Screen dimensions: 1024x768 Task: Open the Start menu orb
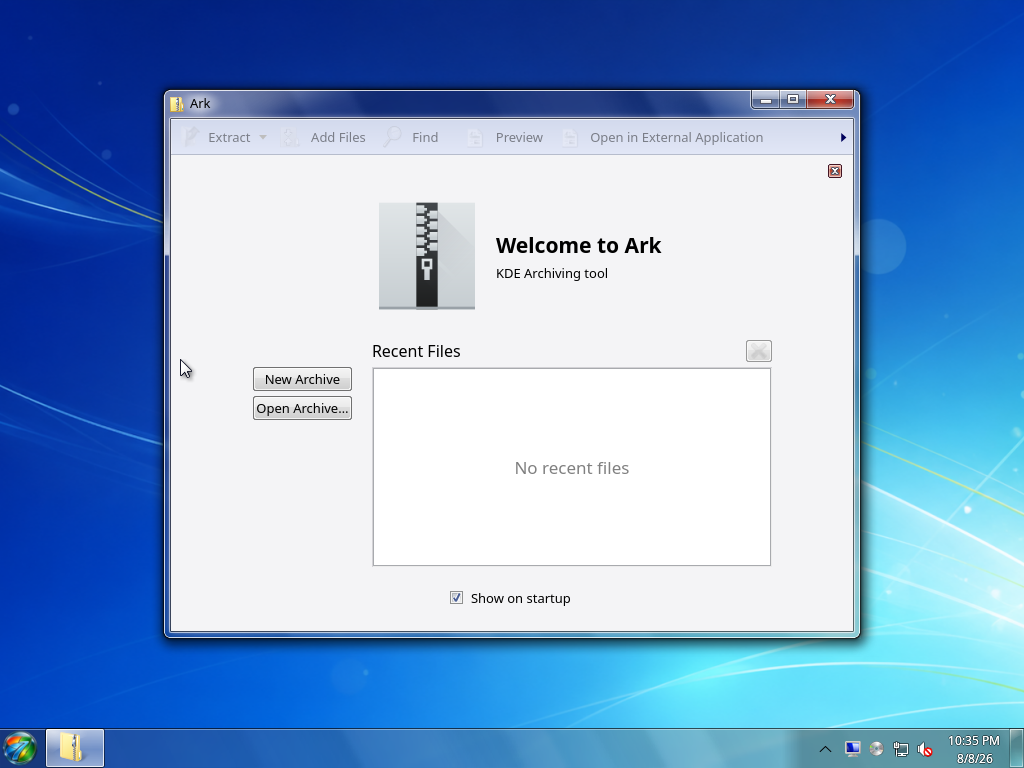[x=20, y=748]
